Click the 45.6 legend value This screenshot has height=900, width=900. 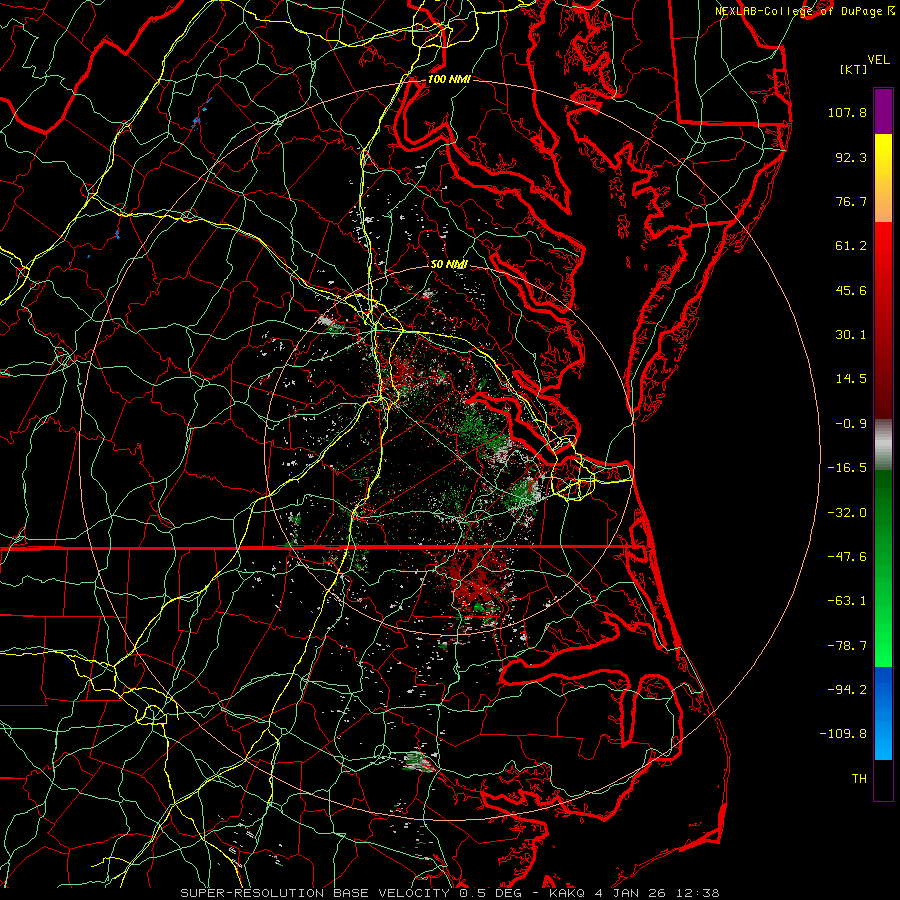tap(851, 290)
